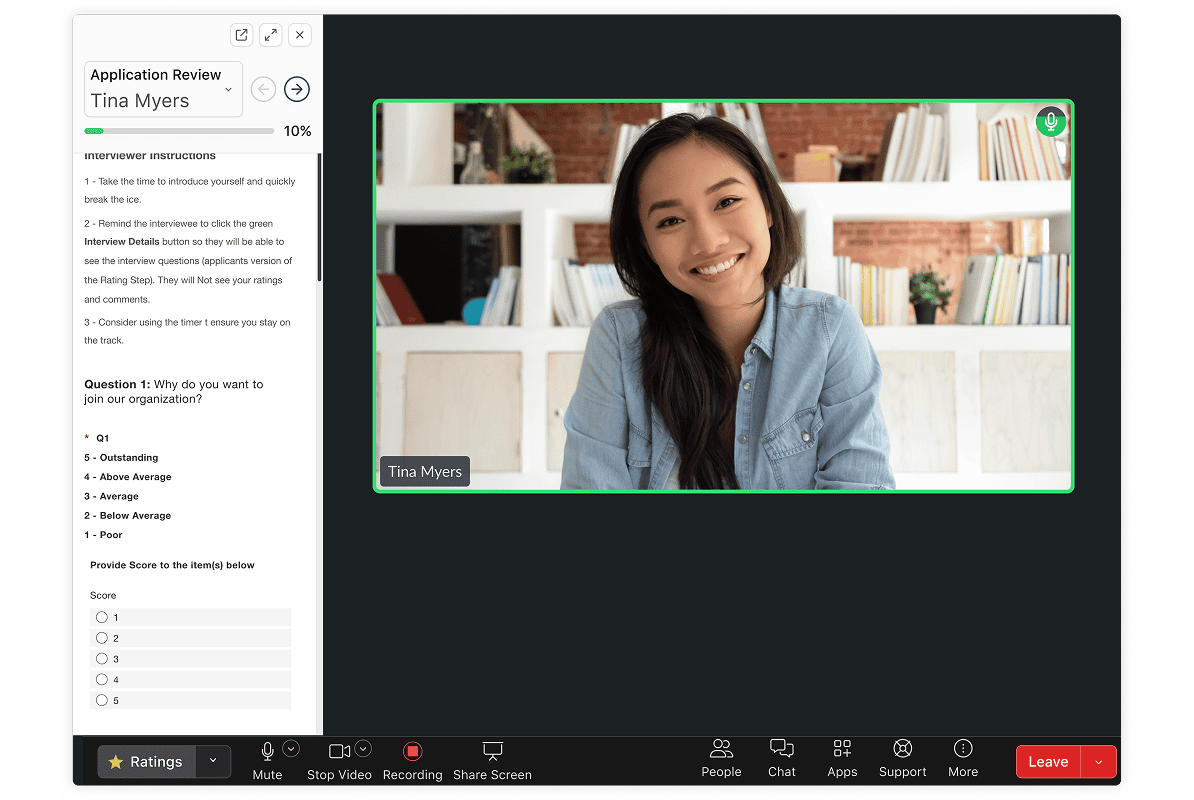The image size is (1194, 800).
Task: Select score 3 radio button
Action: point(102,658)
